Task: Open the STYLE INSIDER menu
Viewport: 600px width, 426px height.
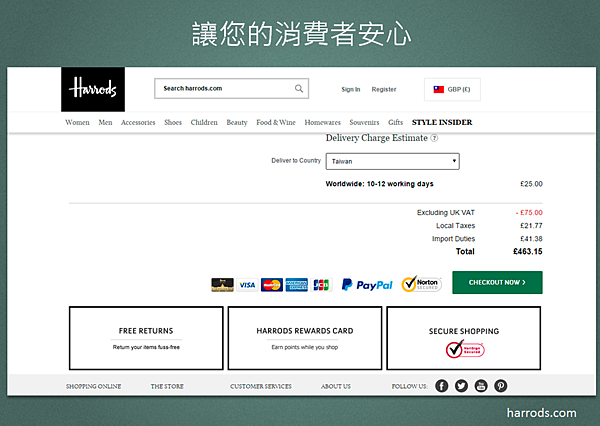Action: click(x=442, y=122)
